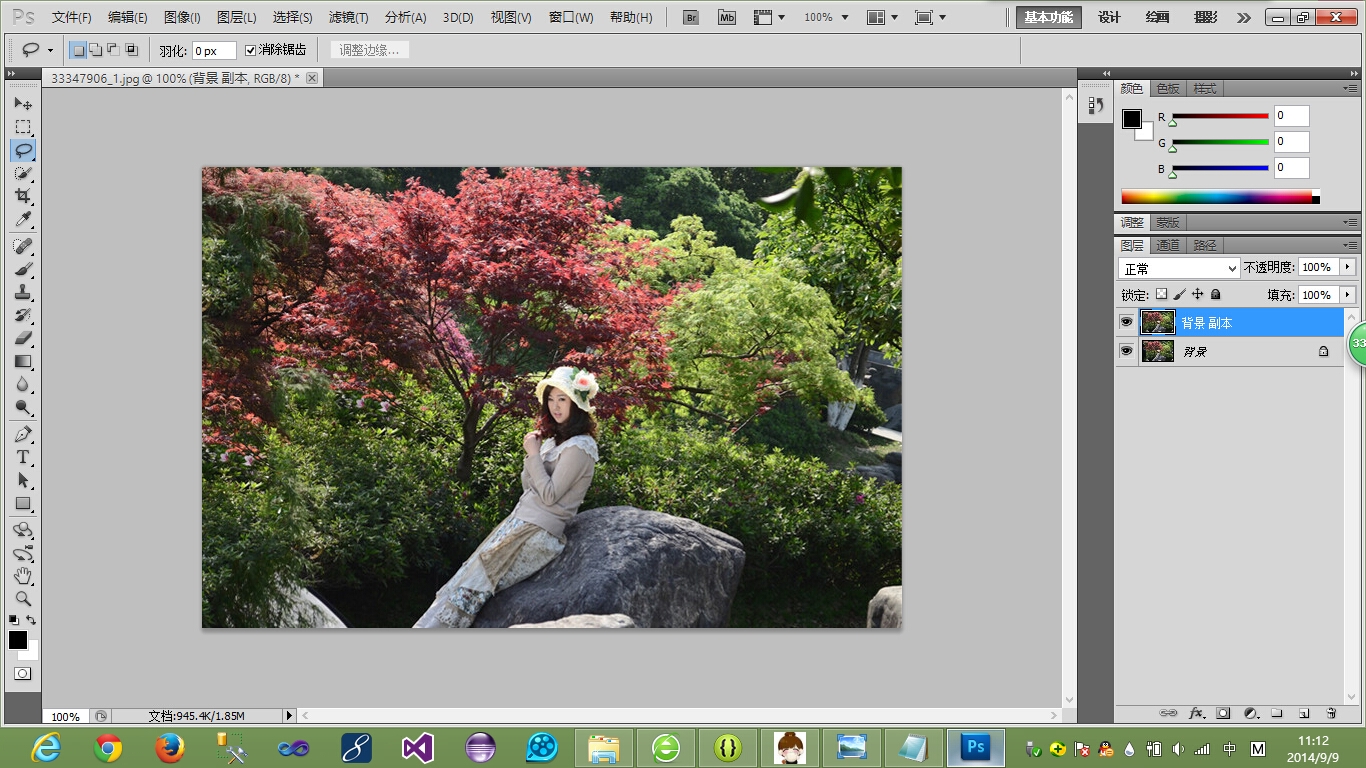
Task: Open the blend mode 正常 dropdown
Action: [1179, 268]
